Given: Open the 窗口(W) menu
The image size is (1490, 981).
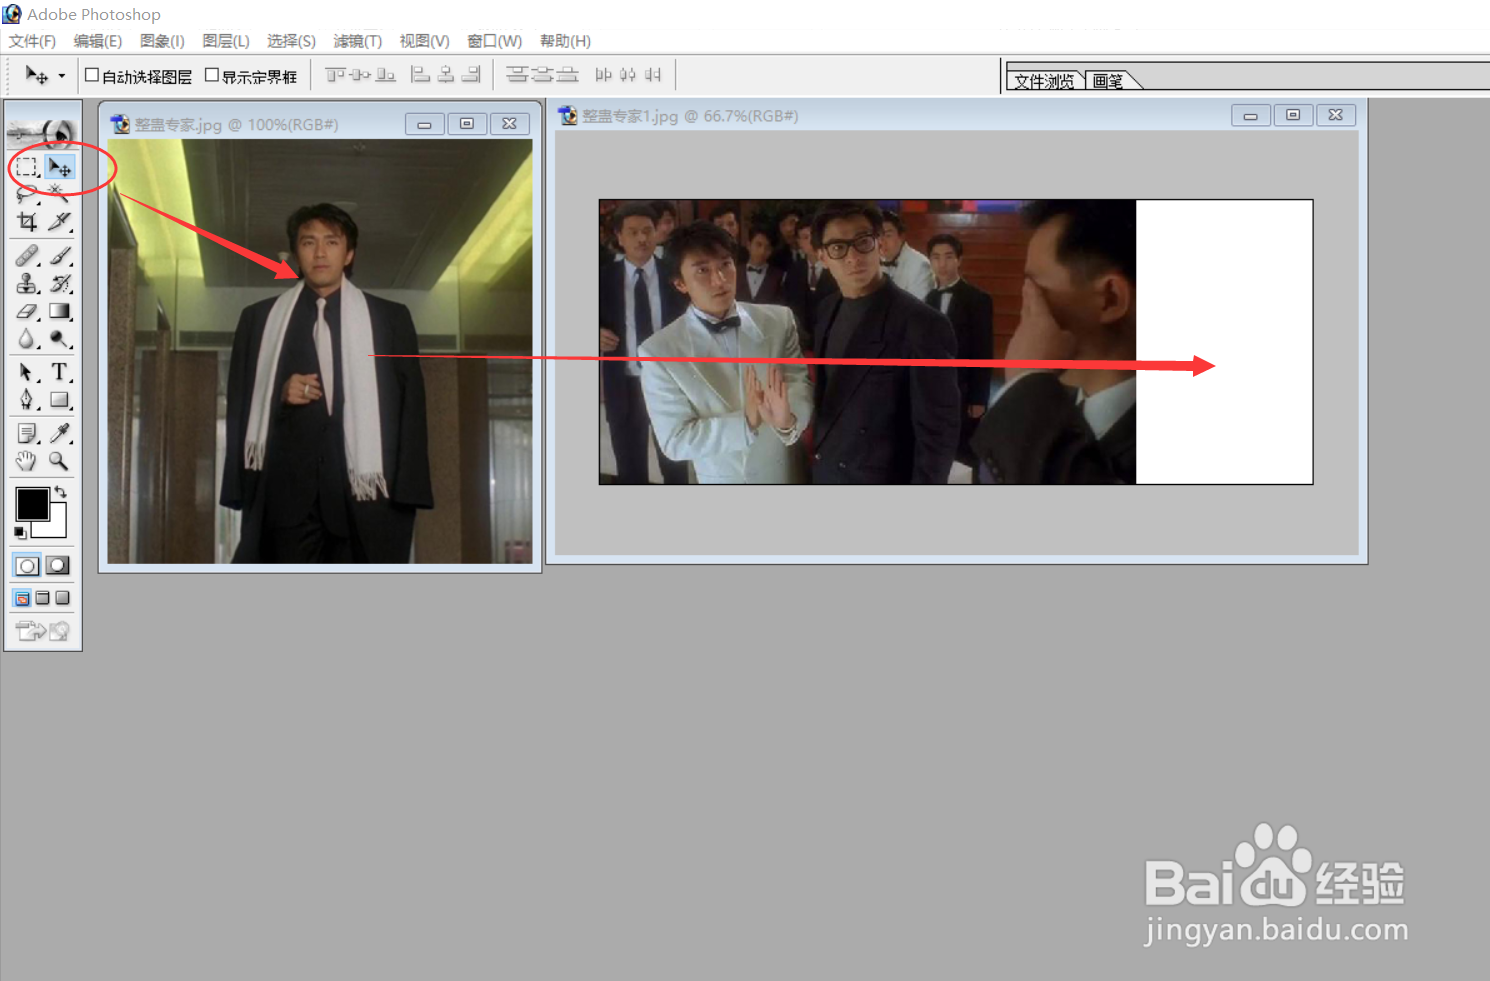Looking at the screenshot, I should click(495, 41).
